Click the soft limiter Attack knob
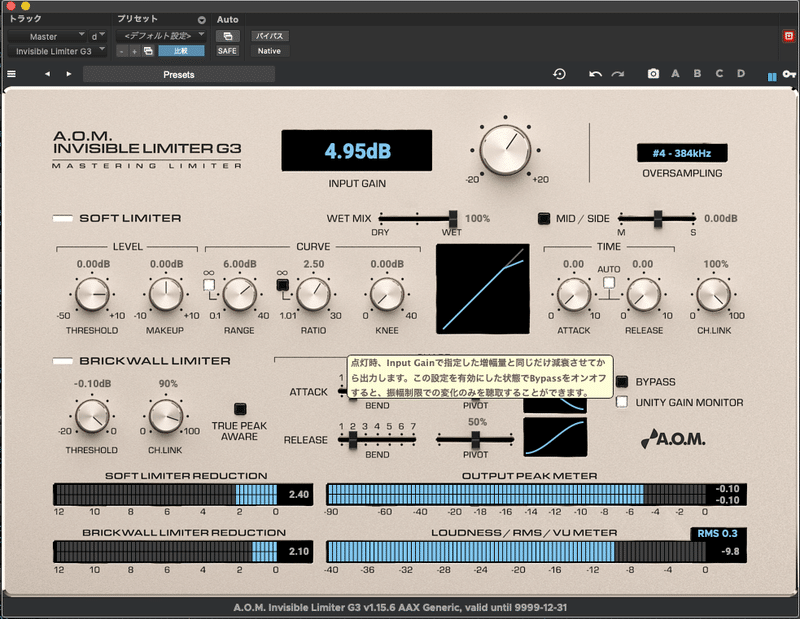This screenshot has height=619, width=800. click(x=574, y=294)
